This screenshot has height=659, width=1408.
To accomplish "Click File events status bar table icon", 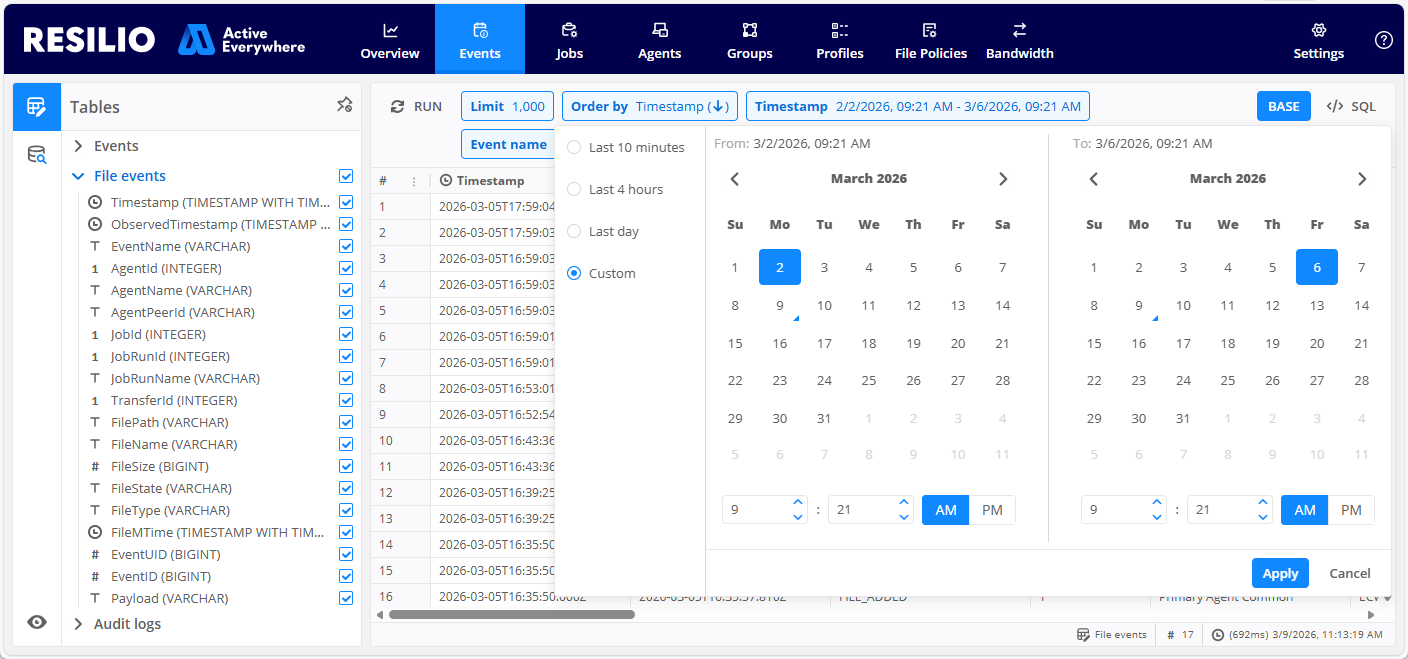I will pyautogui.click(x=1083, y=634).
